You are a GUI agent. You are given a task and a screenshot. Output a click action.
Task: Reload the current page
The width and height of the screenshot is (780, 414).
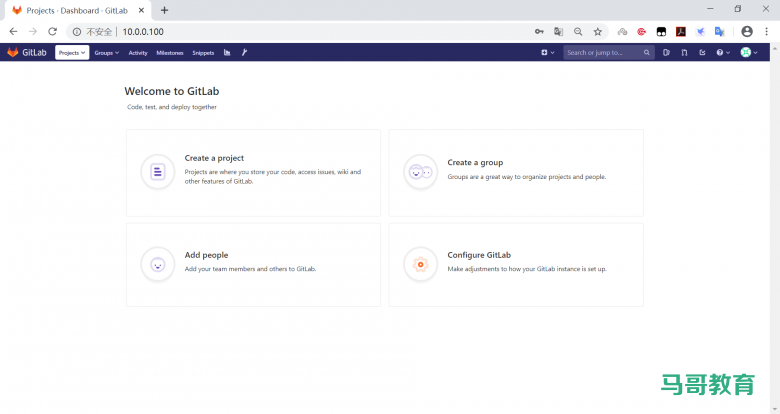[52, 31]
